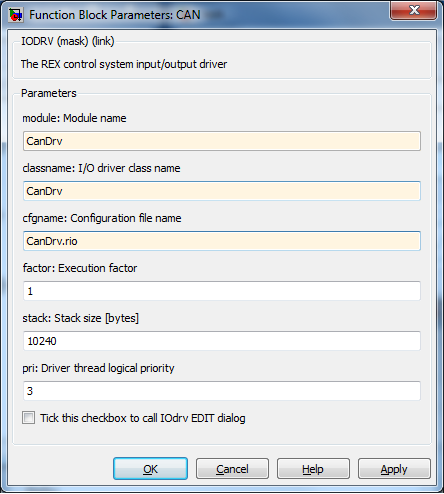The image size is (444, 494).
Task: Edit the CanDrv.rio configuration file name field
Action: click(222, 241)
